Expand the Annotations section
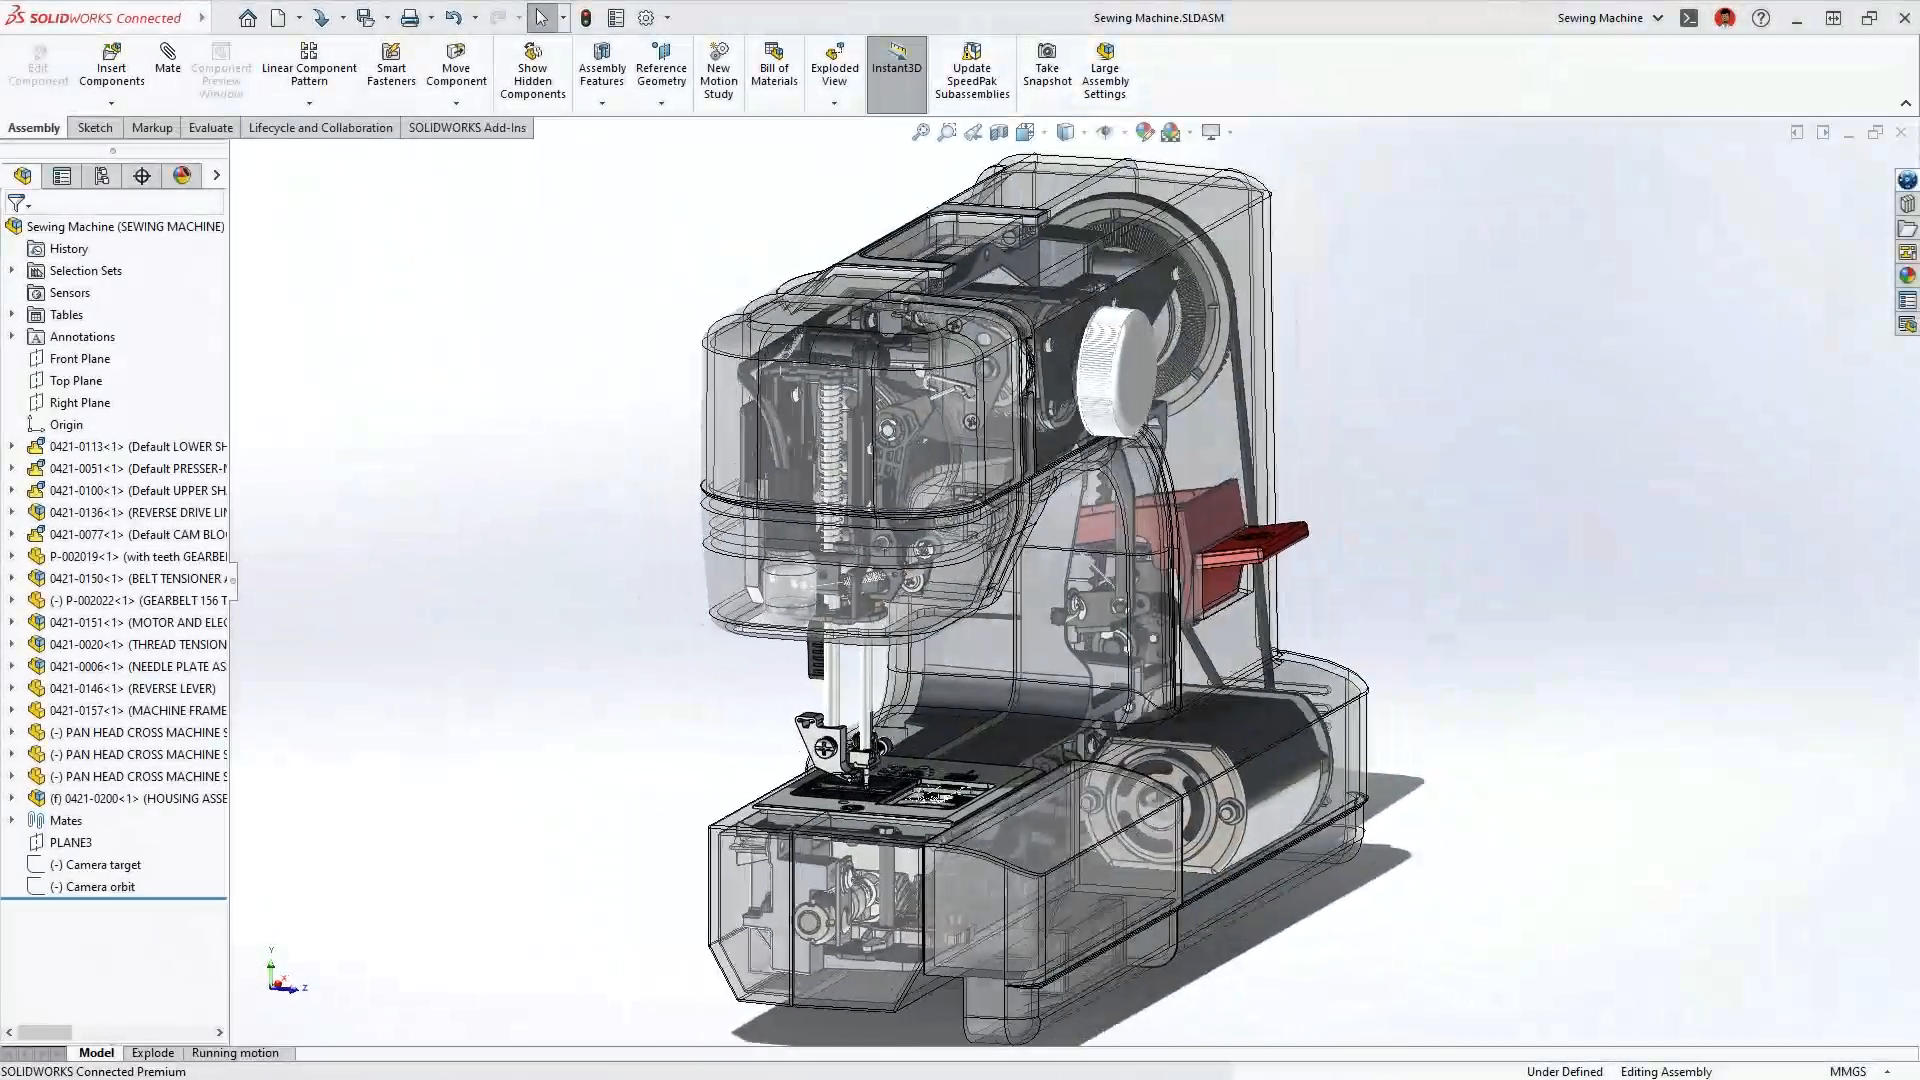The width and height of the screenshot is (1920, 1080). point(11,336)
